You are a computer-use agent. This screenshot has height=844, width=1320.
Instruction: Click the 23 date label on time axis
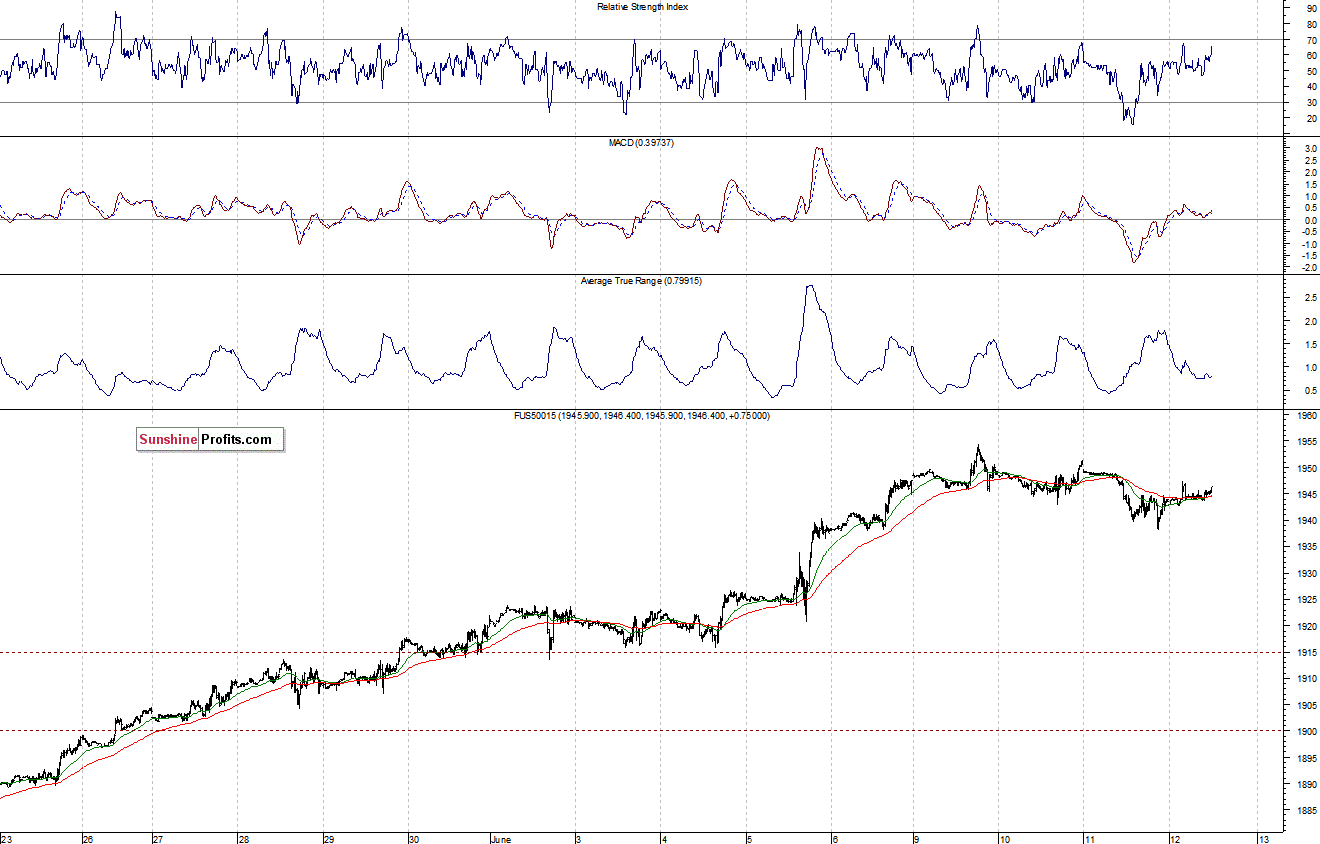(x=7, y=838)
